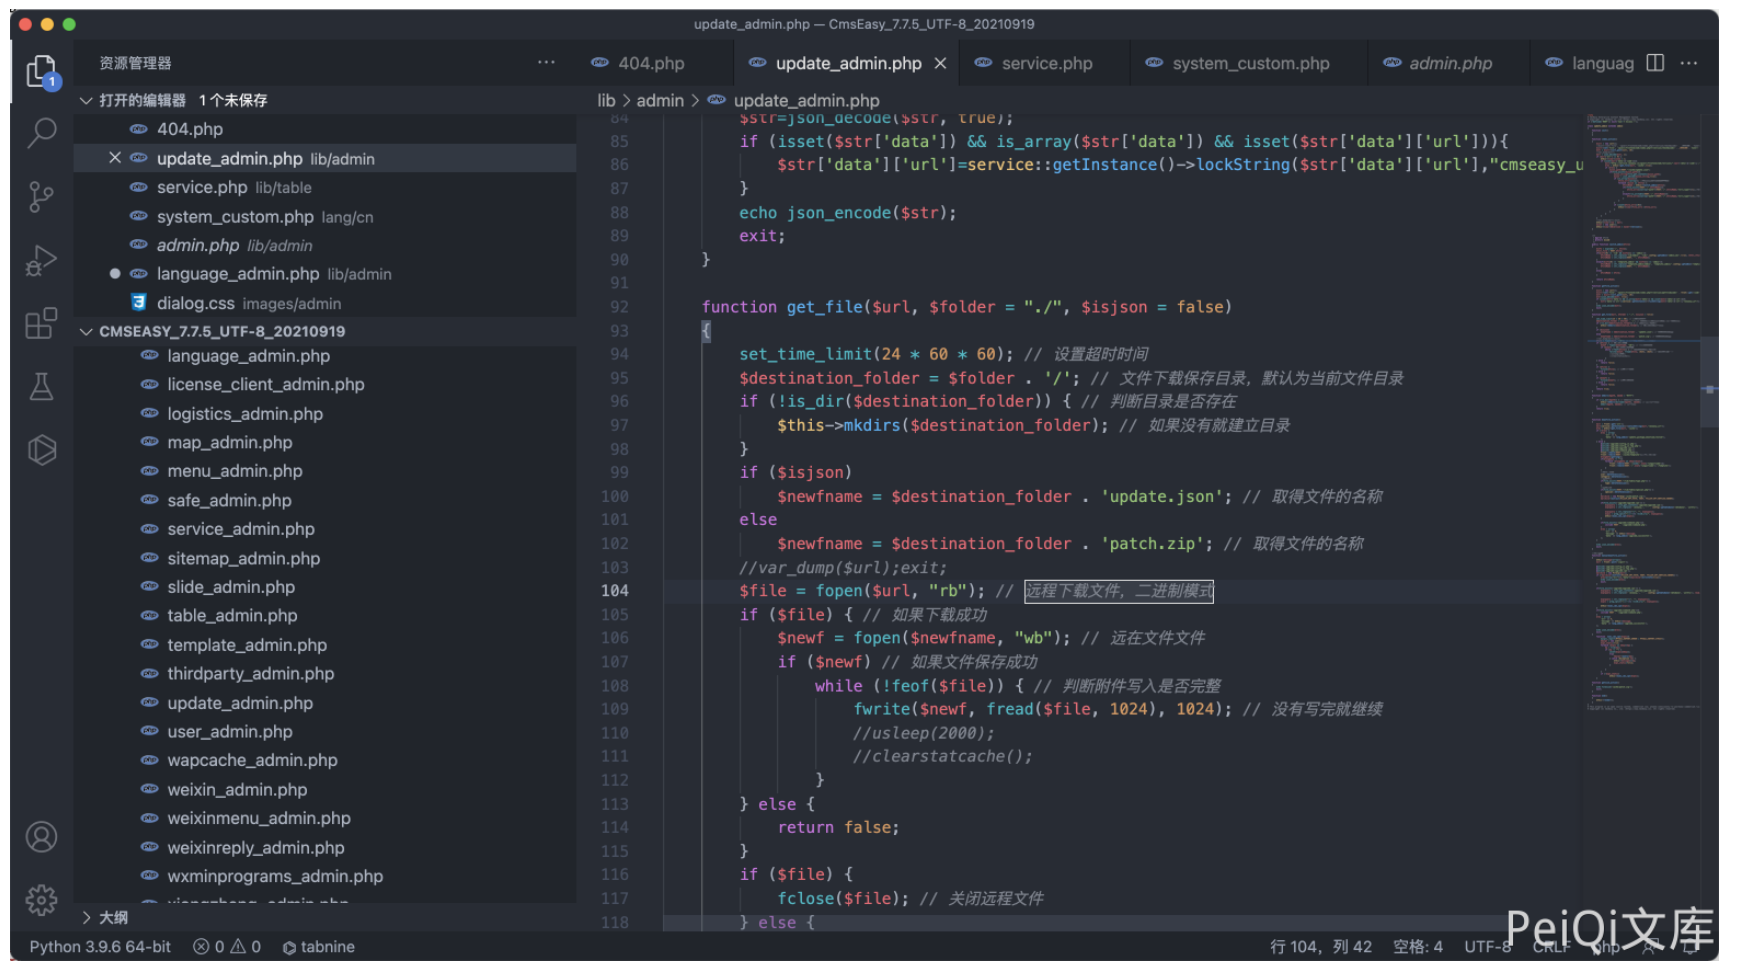Open the Explorer view in activity bar

click(41, 71)
